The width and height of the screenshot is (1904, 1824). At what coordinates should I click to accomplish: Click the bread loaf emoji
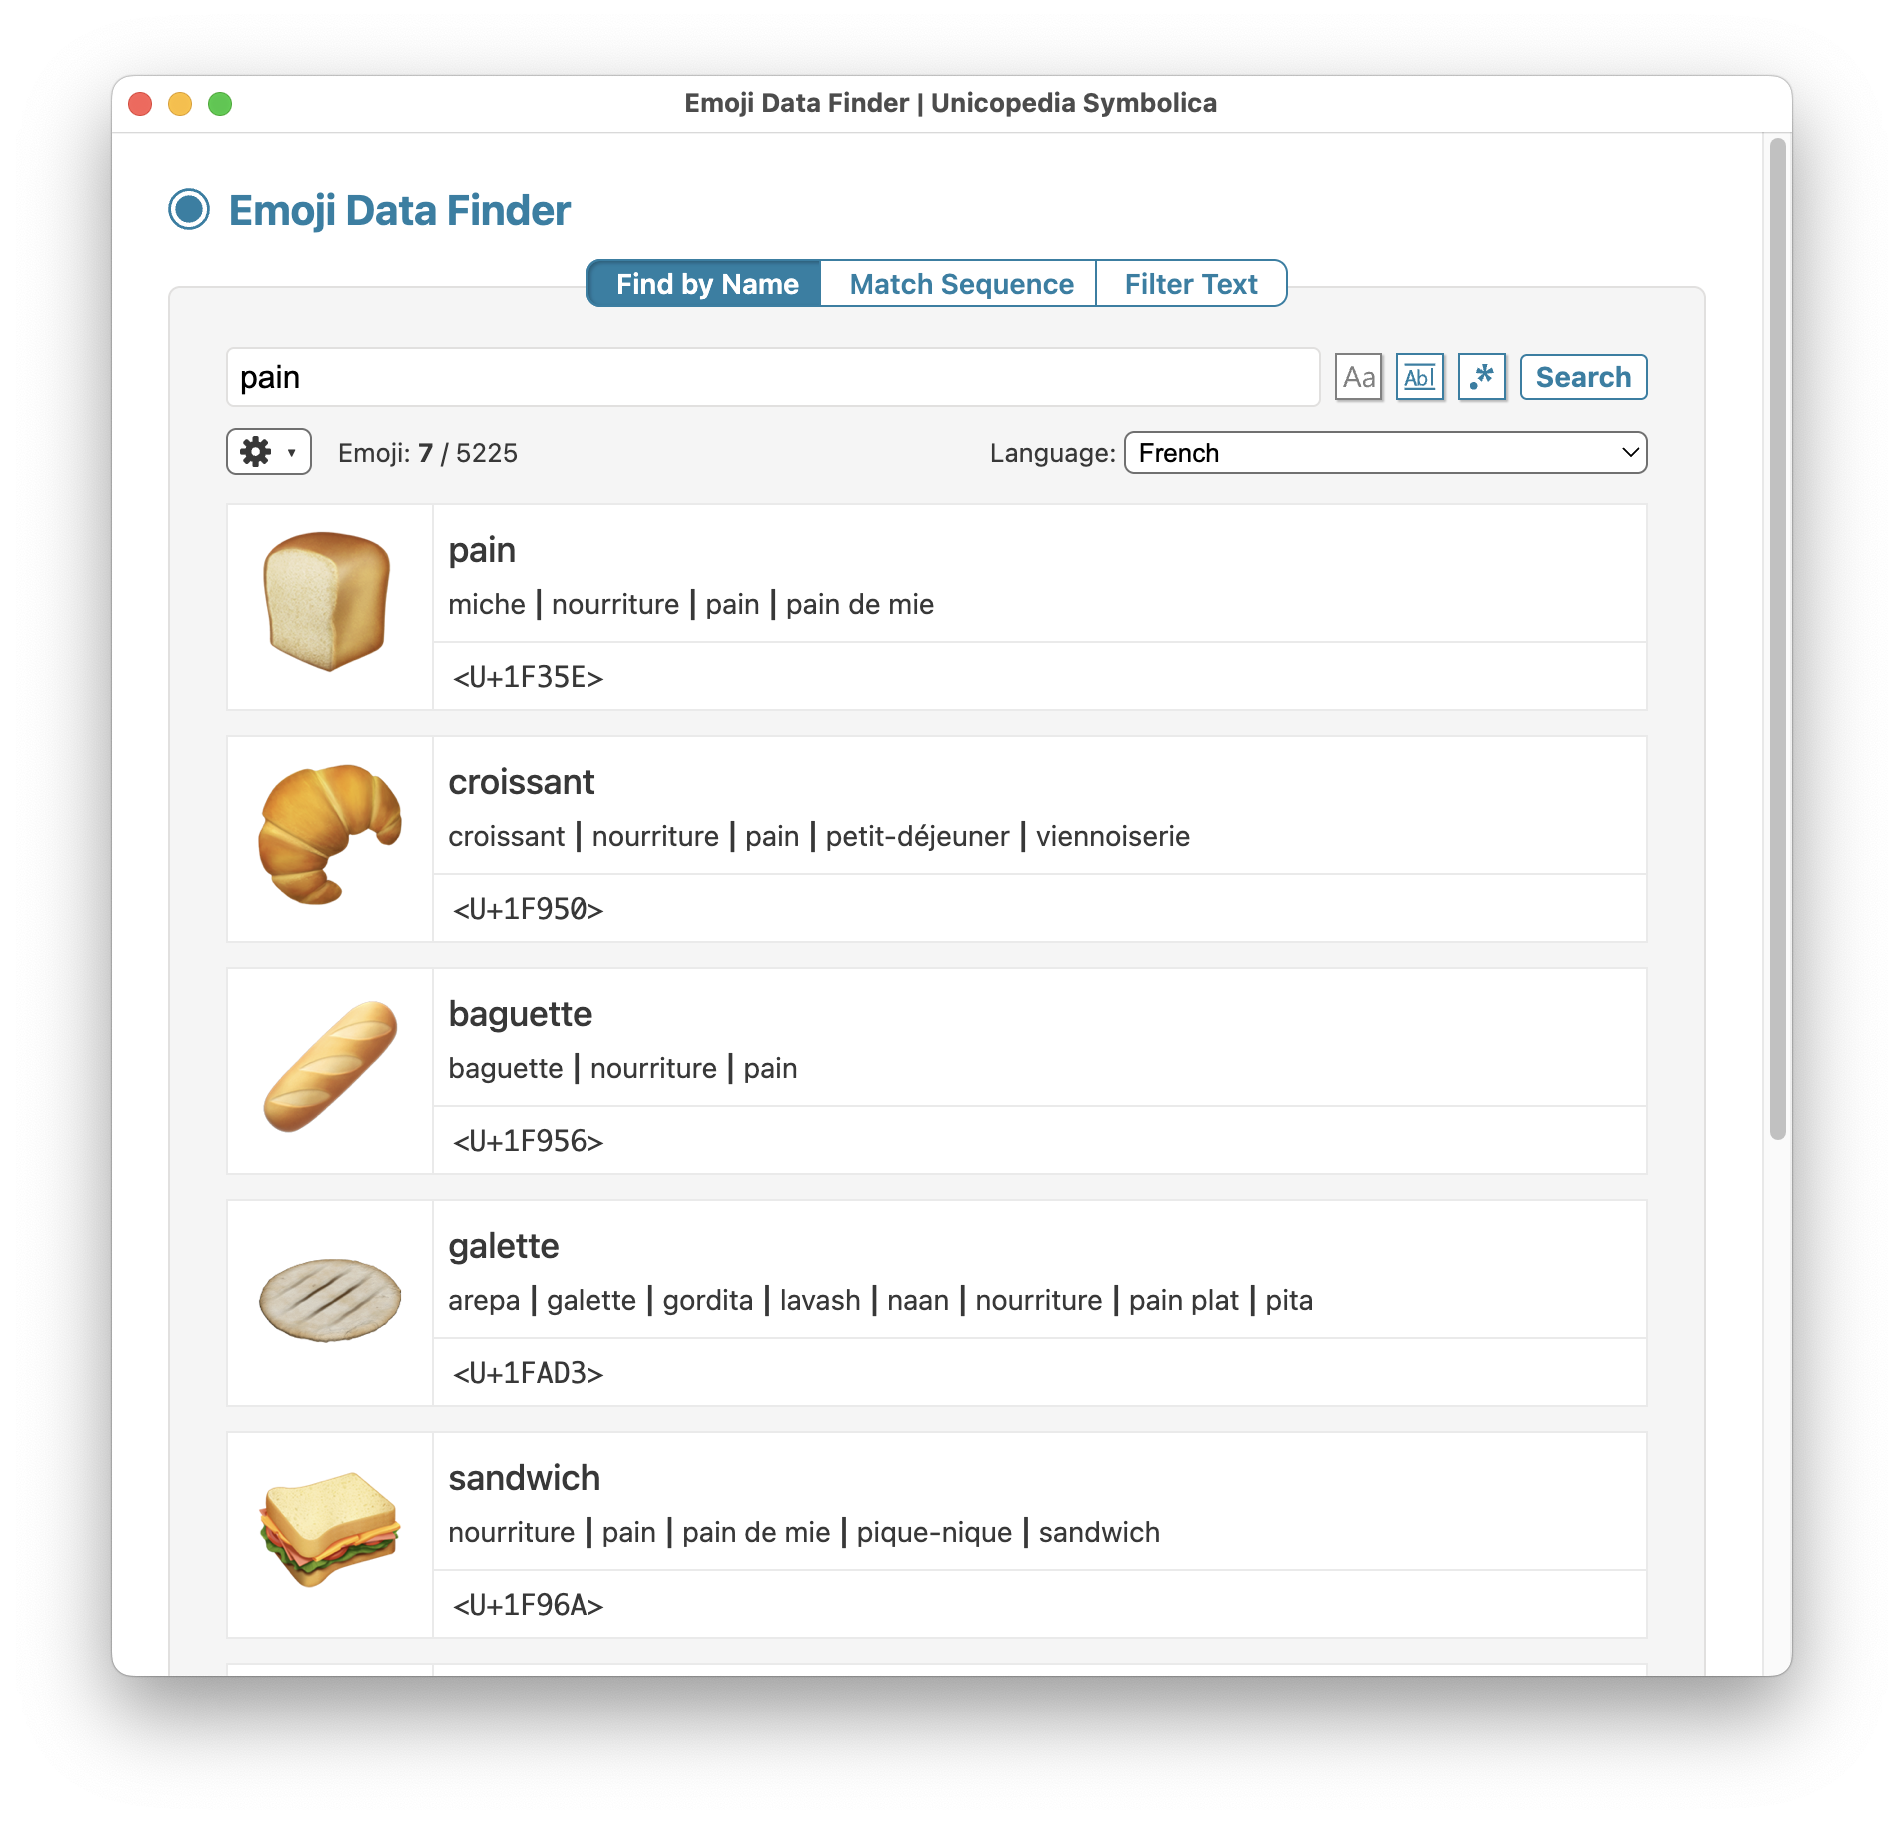pyautogui.click(x=327, y=601)
